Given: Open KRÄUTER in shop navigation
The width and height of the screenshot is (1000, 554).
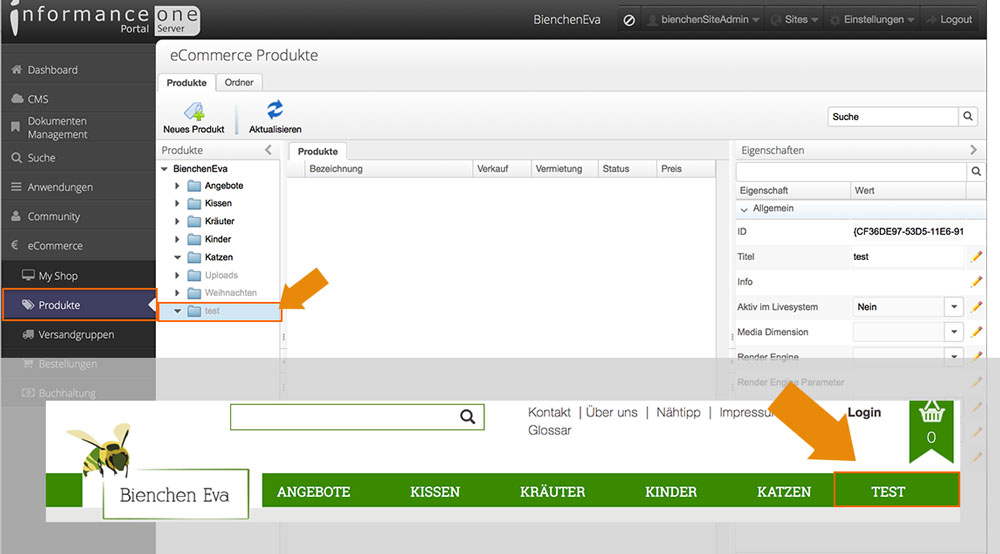Looking at the screenshot, I should [x=552, y=492].
